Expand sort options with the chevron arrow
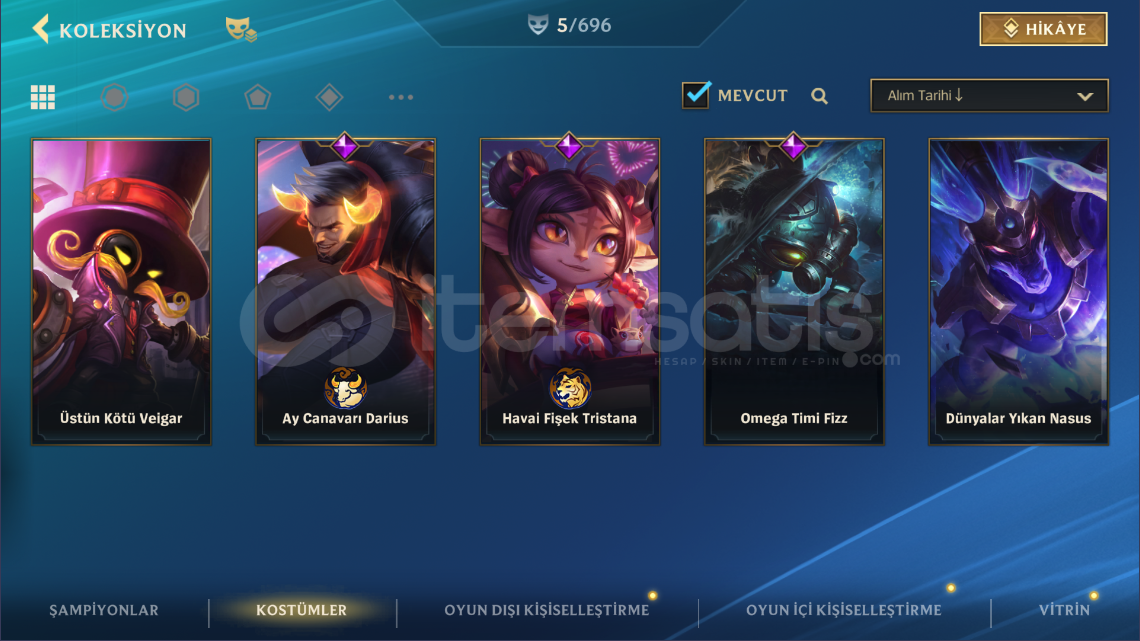Screen dimensions: 1140x641 (x=1085, y=96)
